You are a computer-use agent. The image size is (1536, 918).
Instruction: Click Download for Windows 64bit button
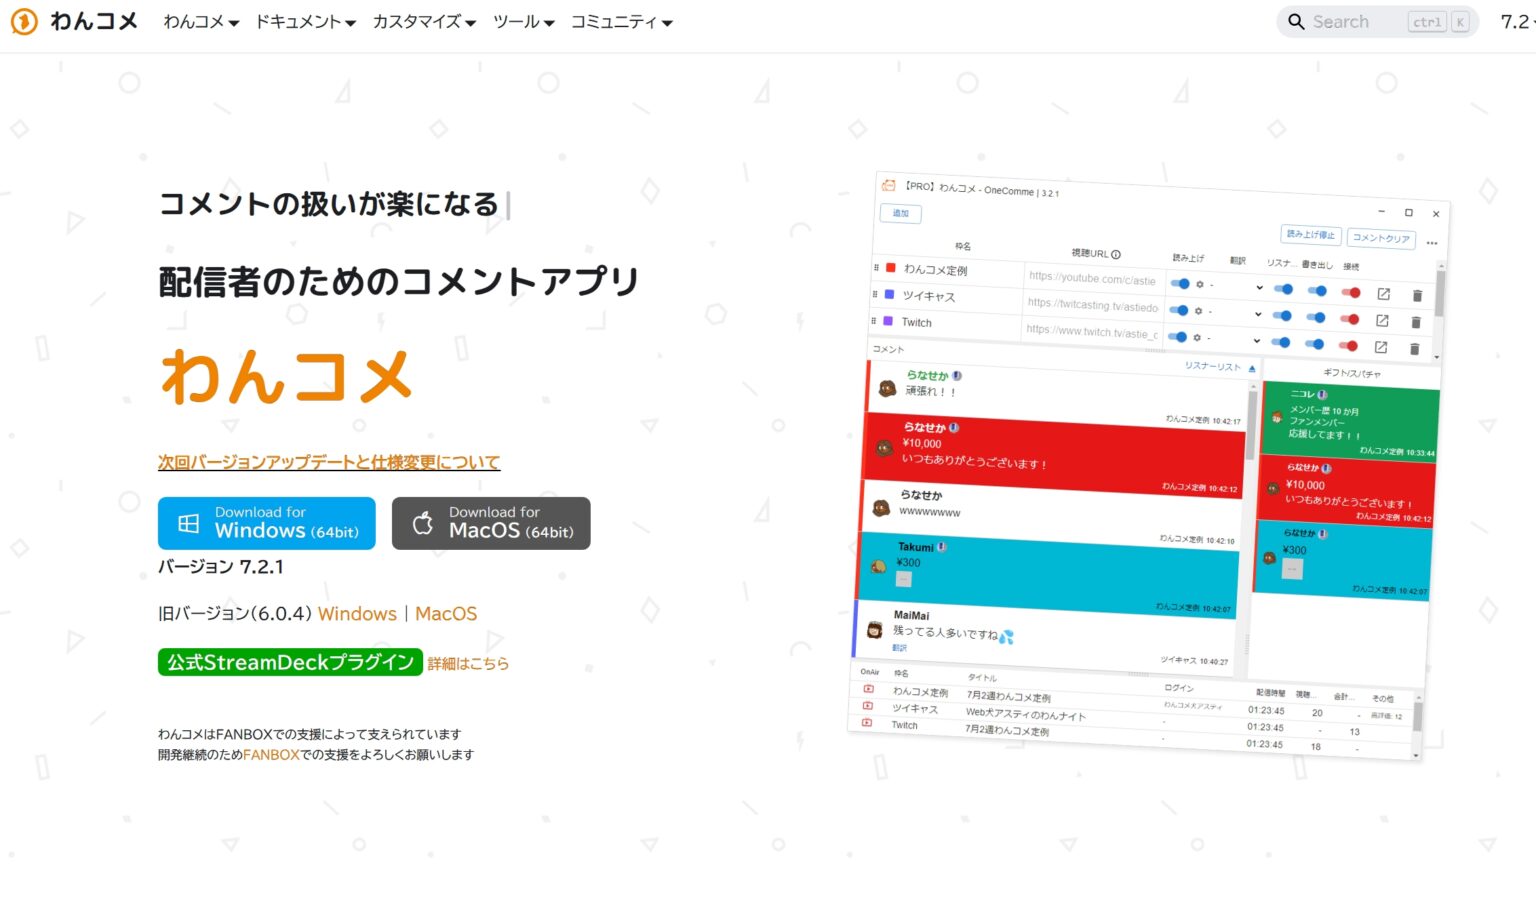click(x=266, y=522)
